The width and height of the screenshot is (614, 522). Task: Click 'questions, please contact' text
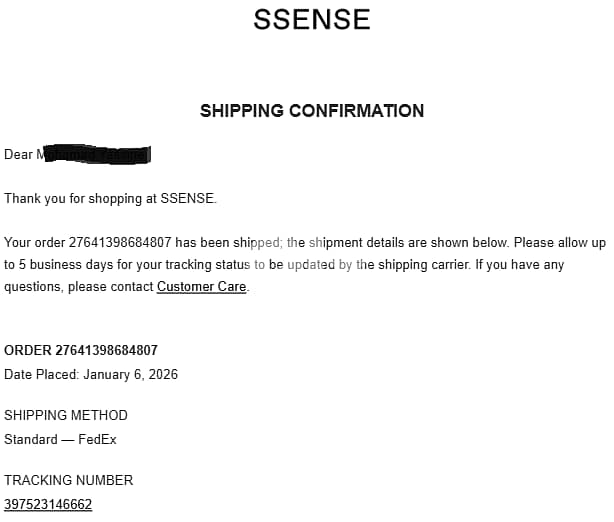(79, 287)
